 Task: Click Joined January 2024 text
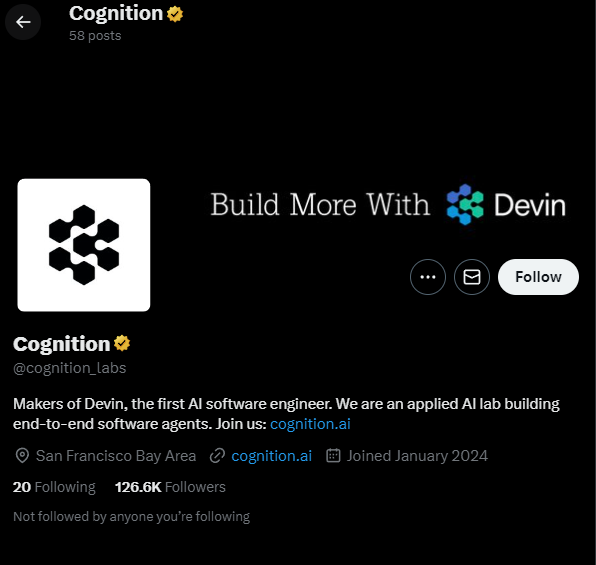click(x=417, y=455)
